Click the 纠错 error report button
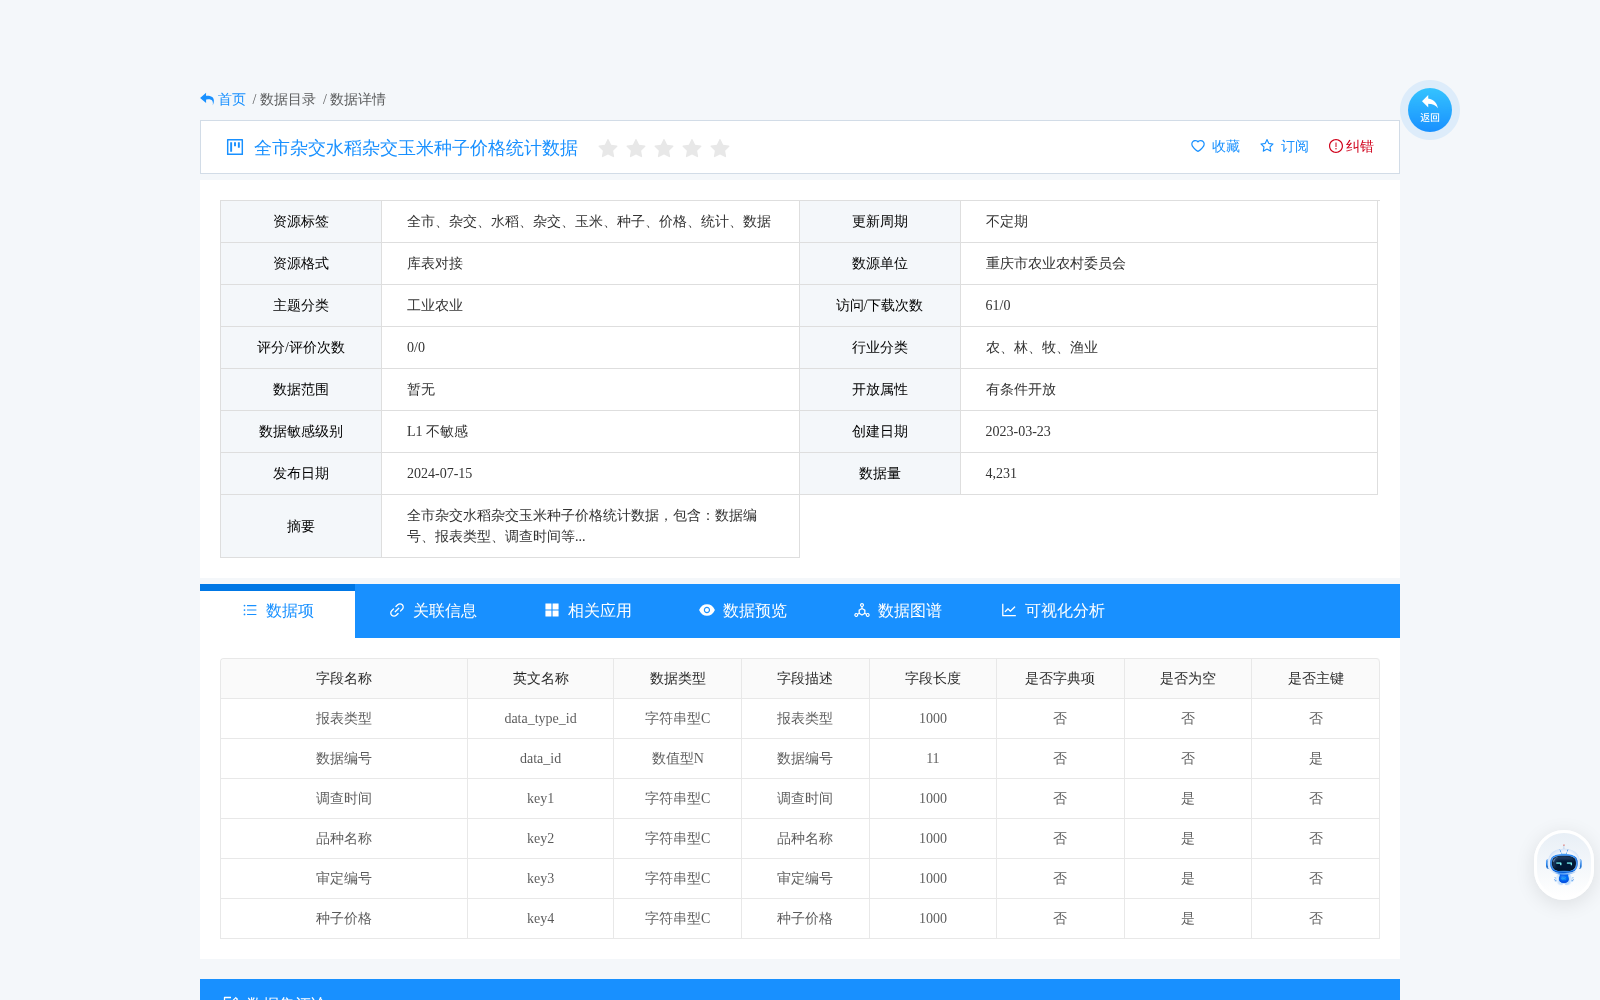This screenshot has width=1600, height=1000. [x=1351, y=146]
